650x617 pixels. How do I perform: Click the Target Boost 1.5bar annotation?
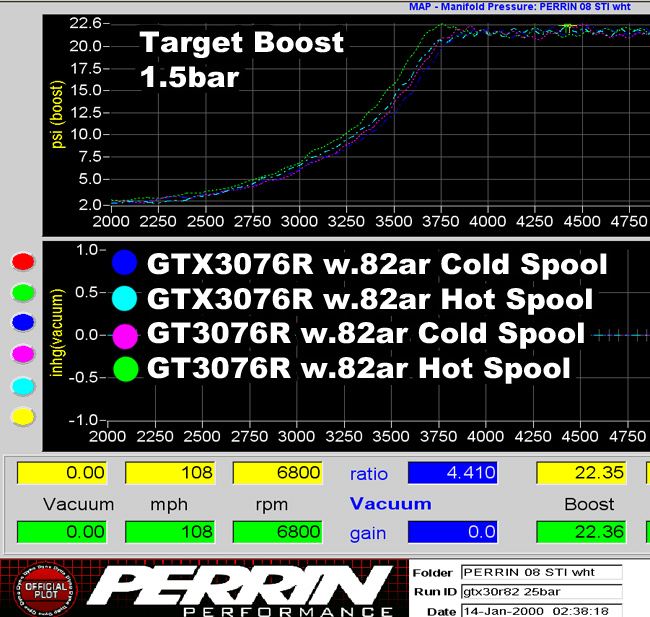(x=241, y=59)
